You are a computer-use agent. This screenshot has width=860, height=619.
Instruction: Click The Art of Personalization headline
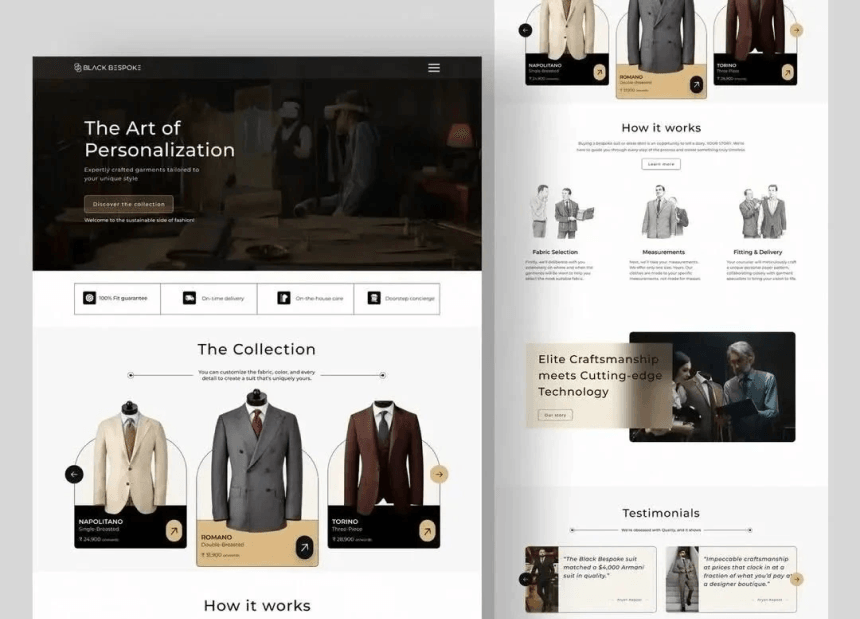159,139
